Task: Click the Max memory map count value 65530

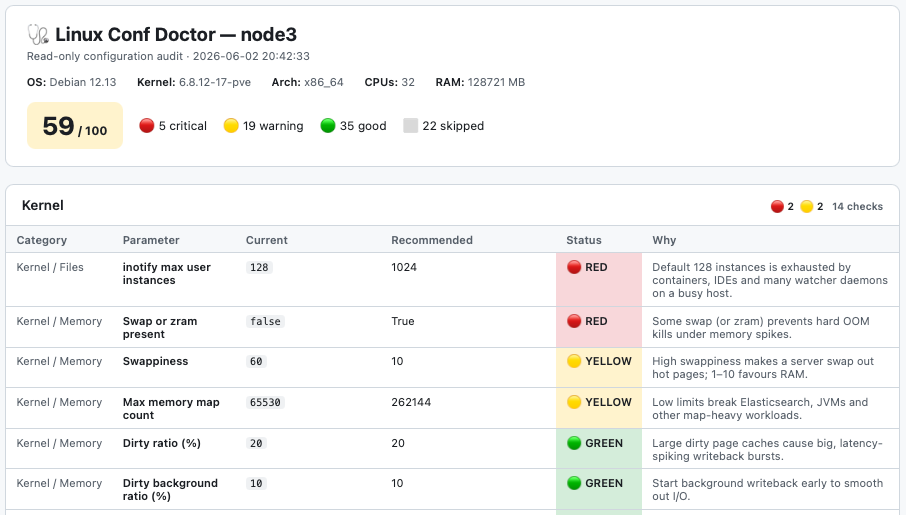Action: click(x=265, y=402)
